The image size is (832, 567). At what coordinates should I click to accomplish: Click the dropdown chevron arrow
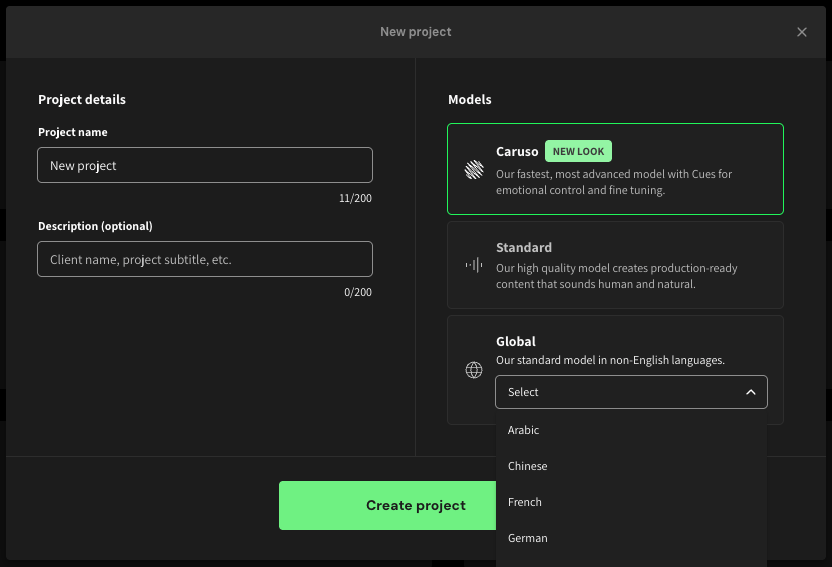[751, 392]
